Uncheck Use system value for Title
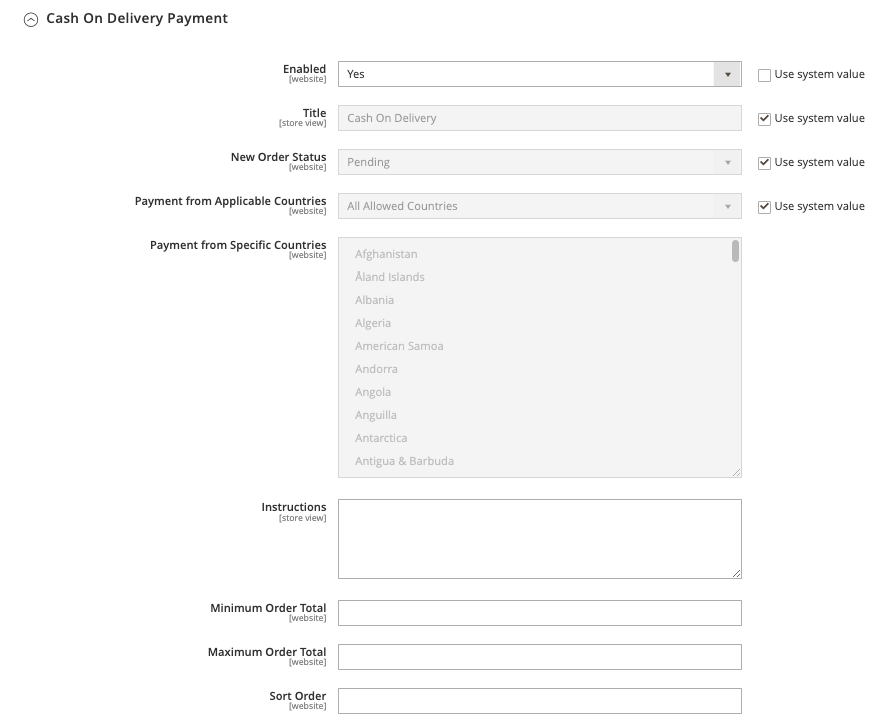Viewport: 889px width, 726px height. point(764,118)
